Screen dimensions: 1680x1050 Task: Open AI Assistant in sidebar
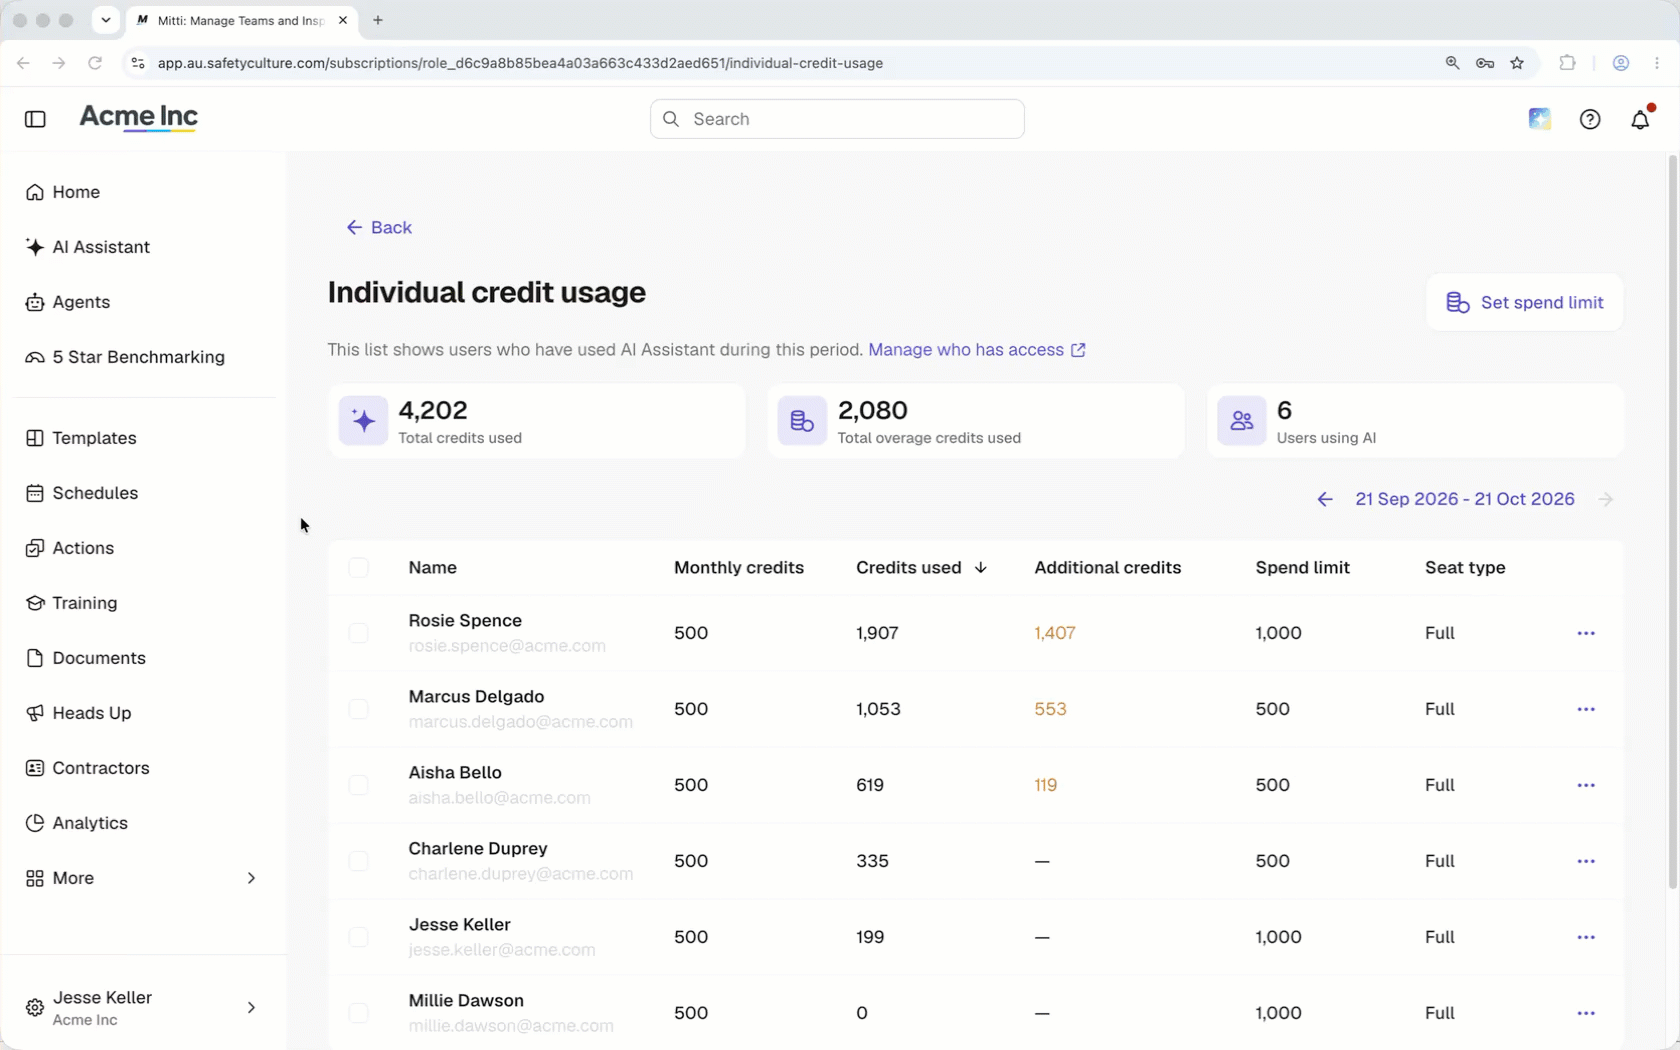pyautogui.click(x=88, y=247)
